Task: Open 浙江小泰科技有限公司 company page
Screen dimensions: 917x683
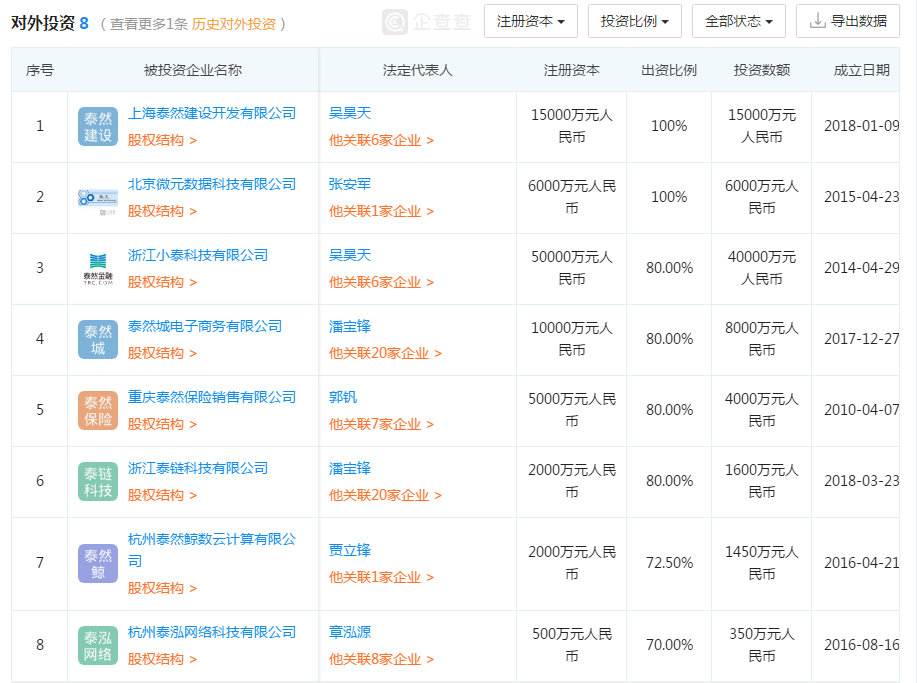Action: click(198, 255)
